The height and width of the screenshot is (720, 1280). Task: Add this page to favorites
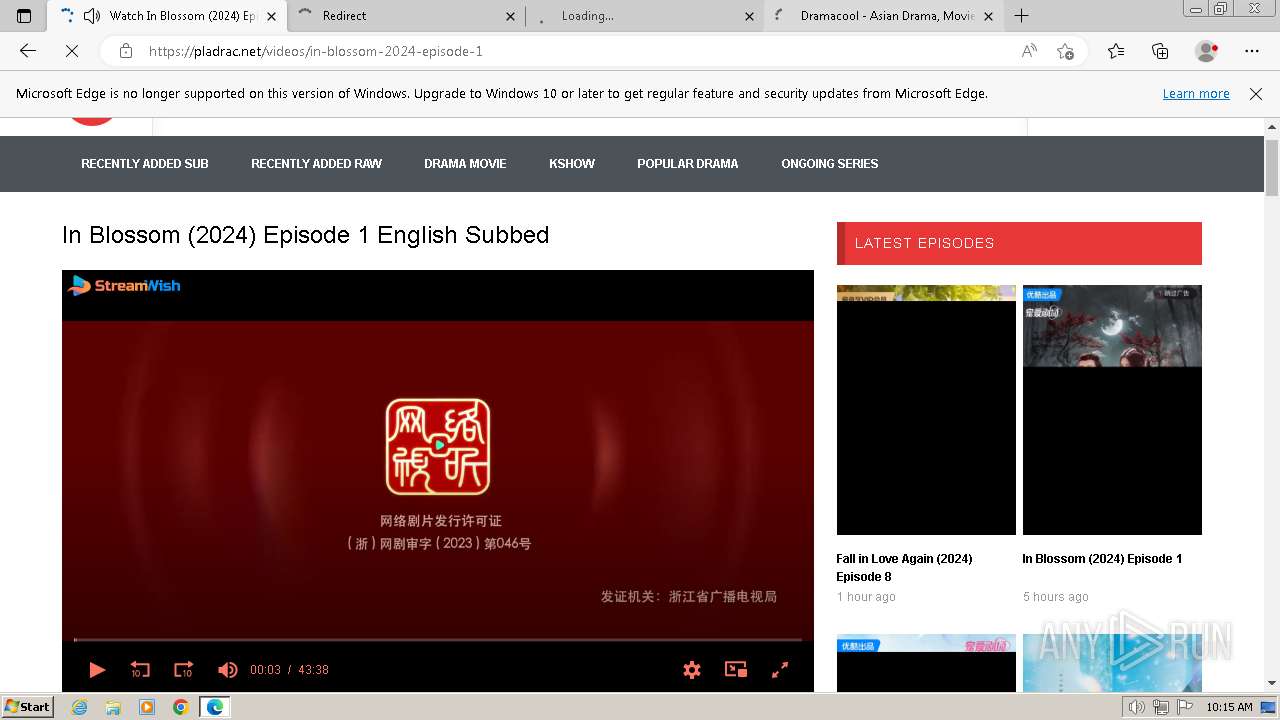[x=1066, y=51]
